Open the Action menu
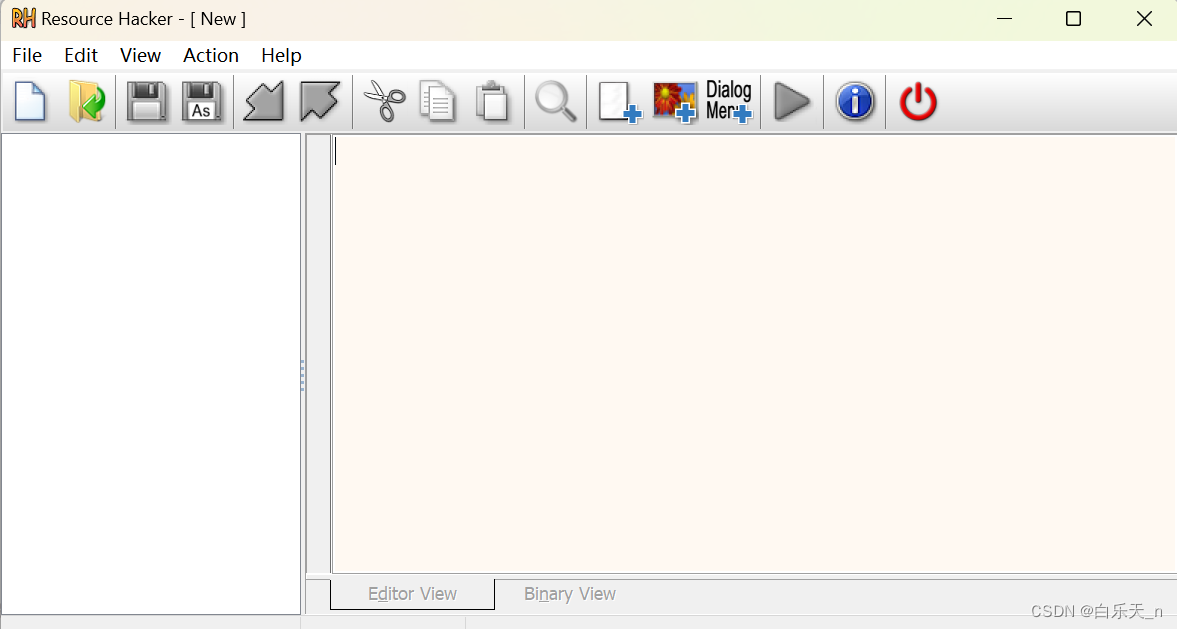Image resolution: width=1177 pixels, height=629 pixels. pyautogui.click(x=211, y=56)
